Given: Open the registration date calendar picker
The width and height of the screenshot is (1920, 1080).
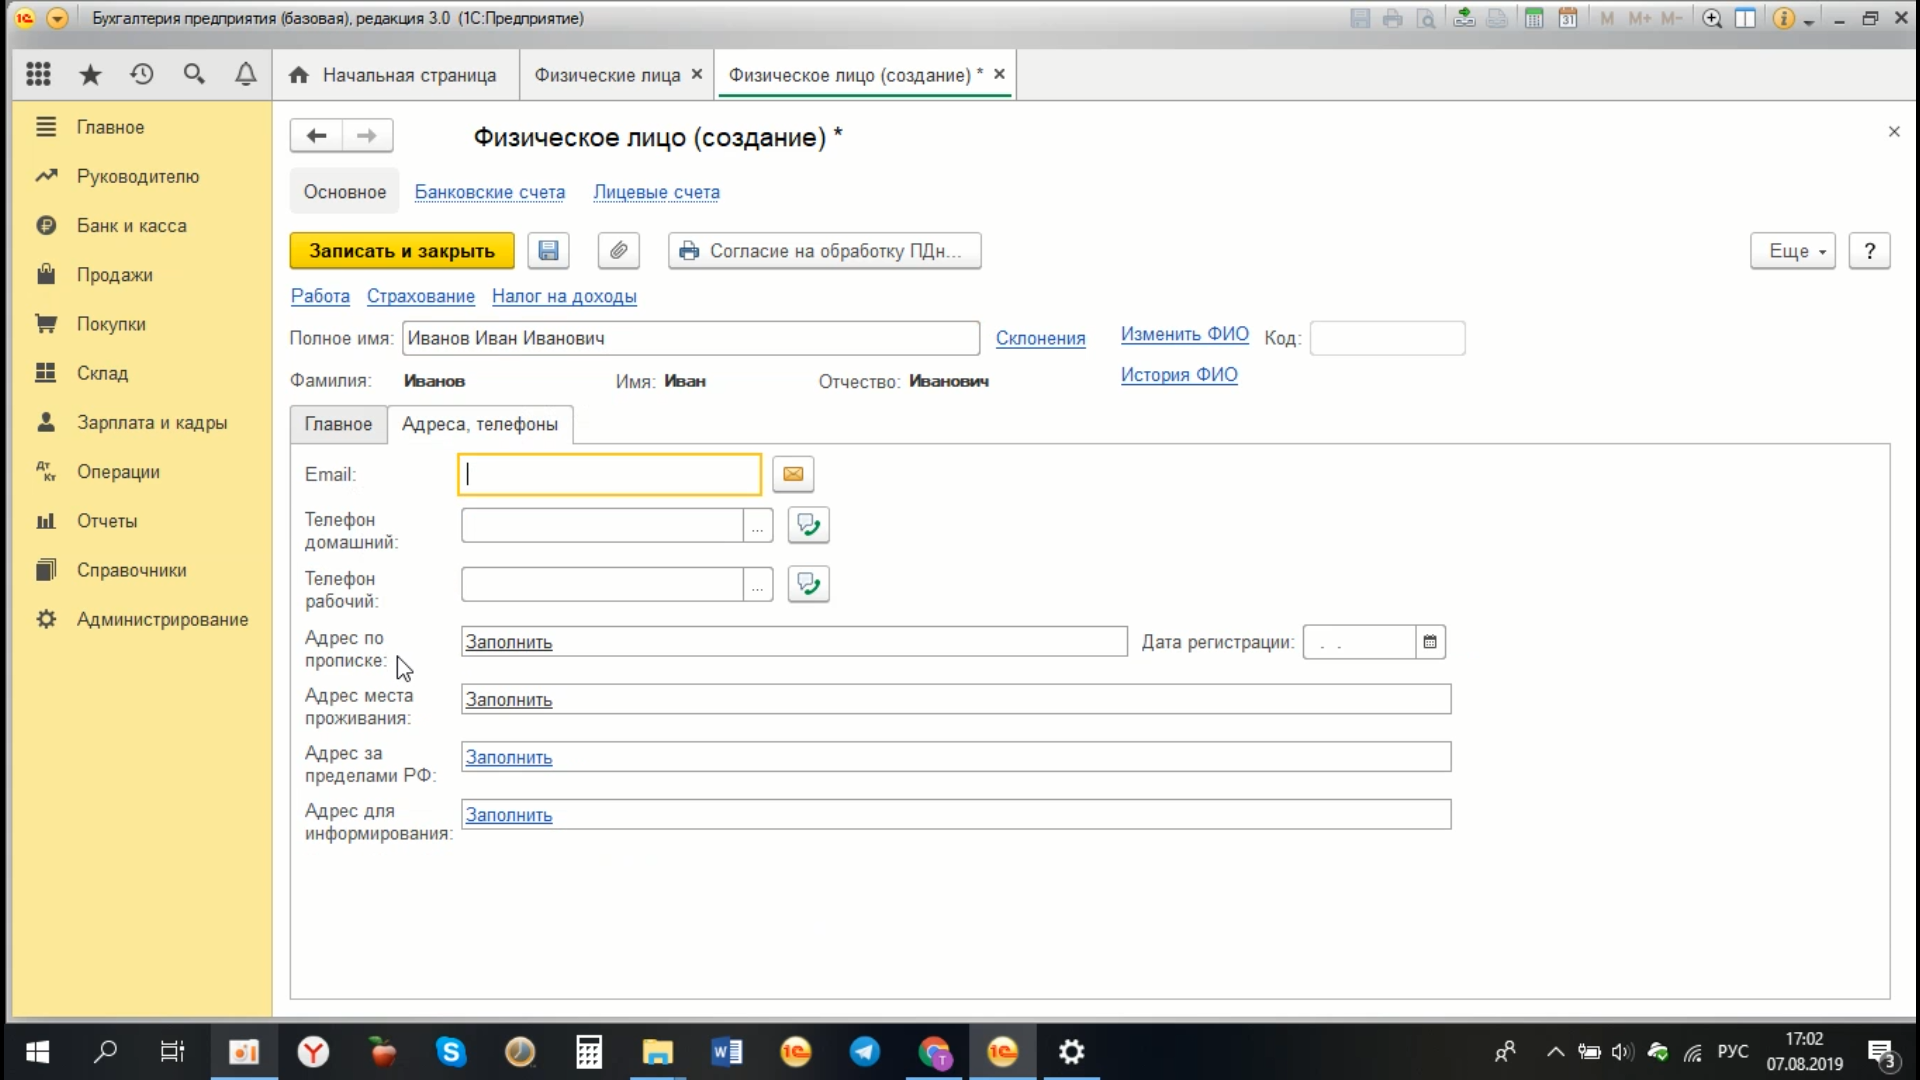Looking at the screenshot, I should (1430, 642).
